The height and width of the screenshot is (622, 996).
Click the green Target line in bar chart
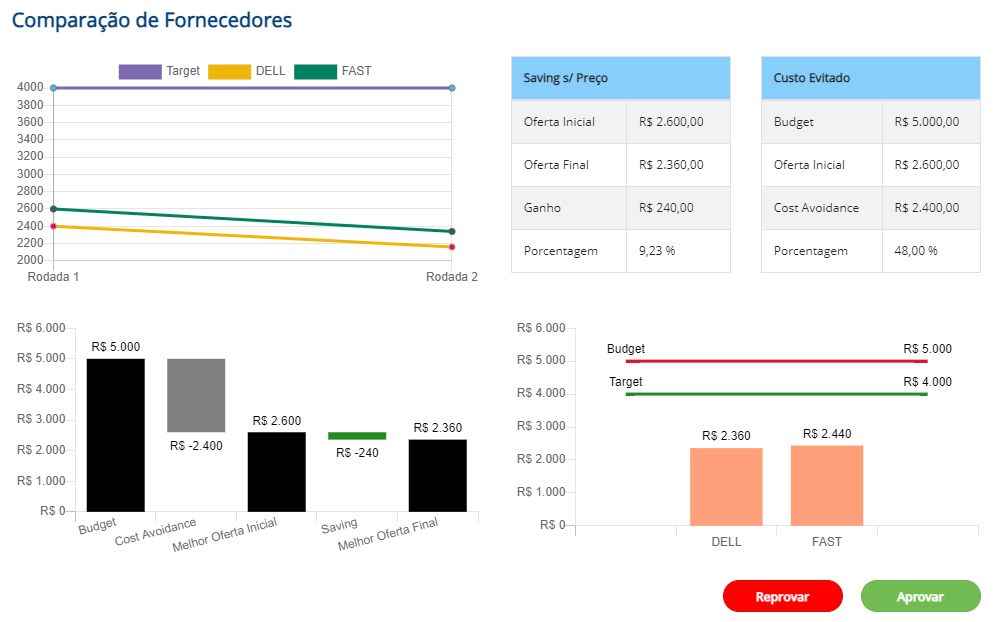[776, 394]
